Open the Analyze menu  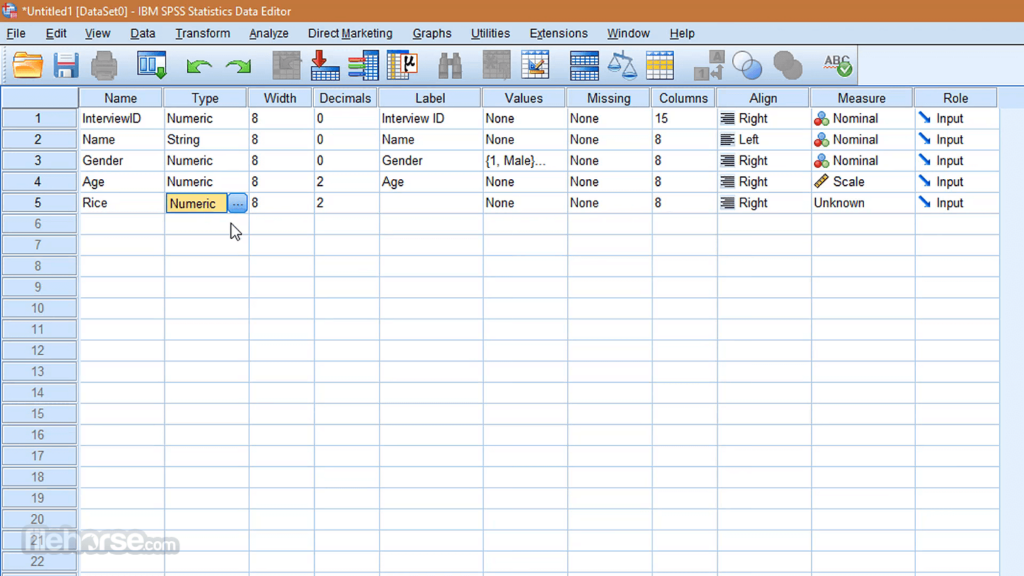268,33
